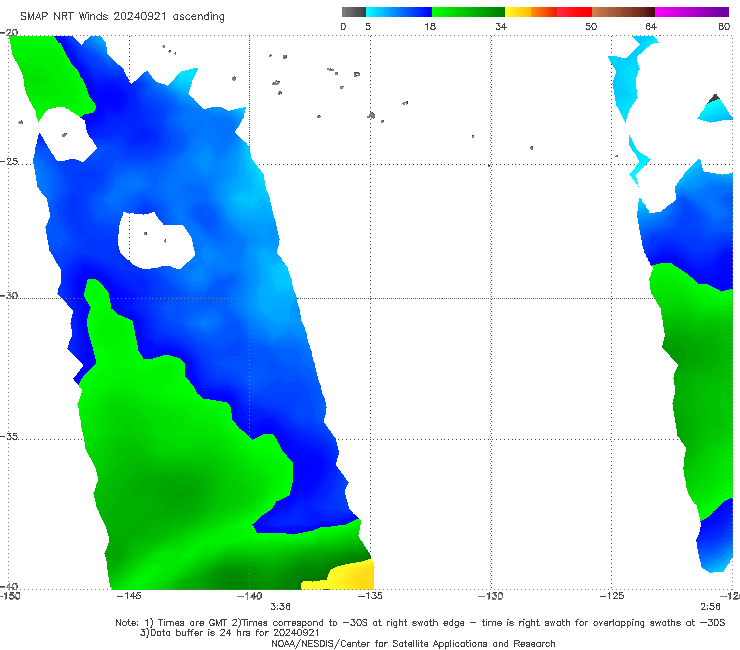Click the white data gap inside the blue swath

tap(156, 241)
